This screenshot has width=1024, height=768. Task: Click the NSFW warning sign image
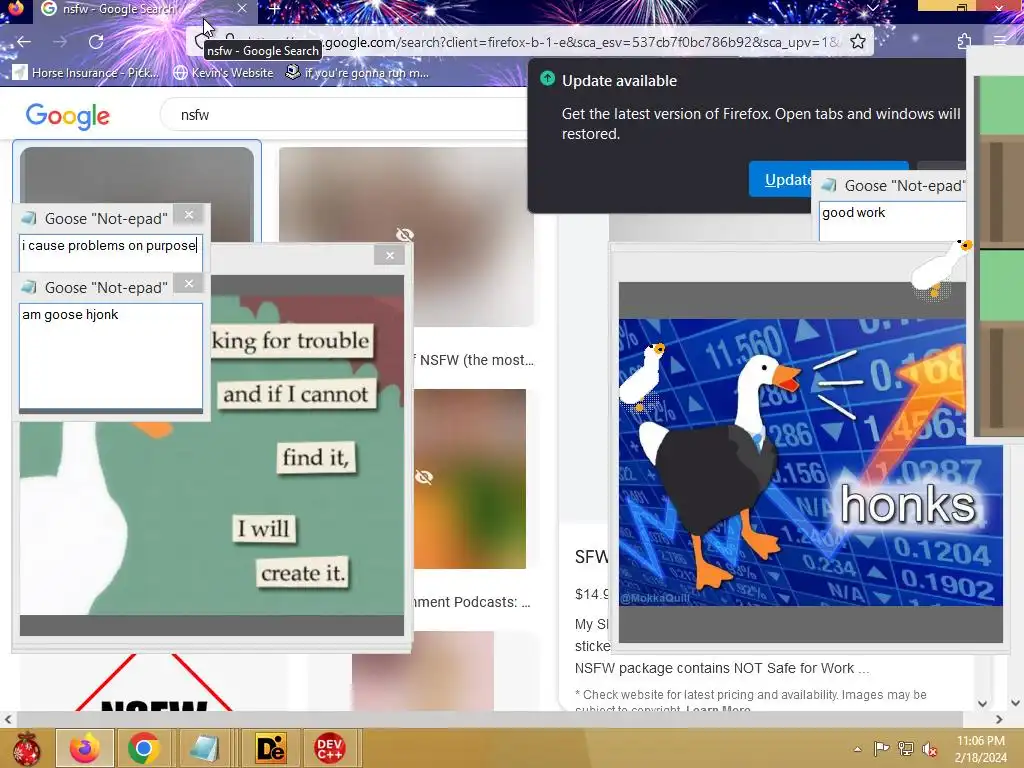[x=153, y=682]
